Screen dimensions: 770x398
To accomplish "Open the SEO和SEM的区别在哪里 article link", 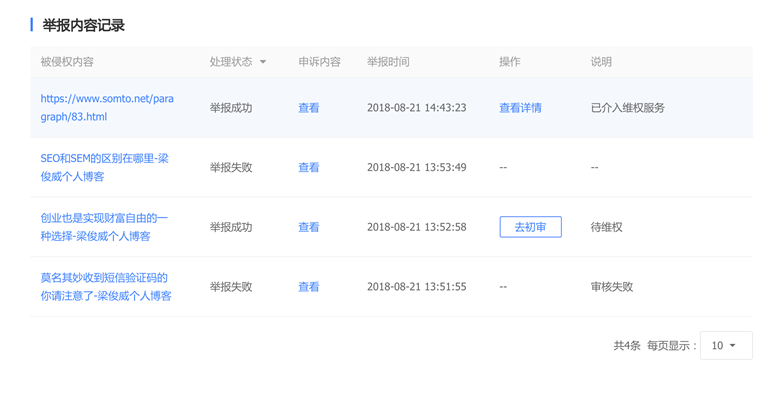I will [x=105, y=168].
